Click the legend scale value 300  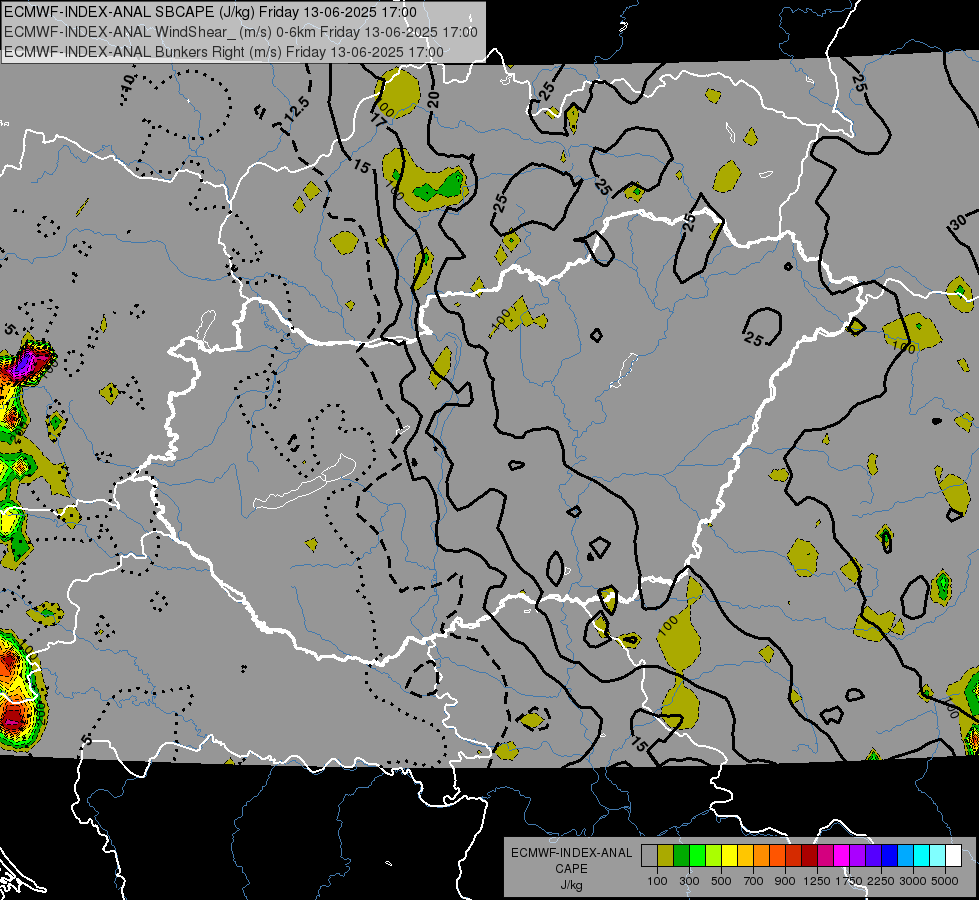point(689,881)
